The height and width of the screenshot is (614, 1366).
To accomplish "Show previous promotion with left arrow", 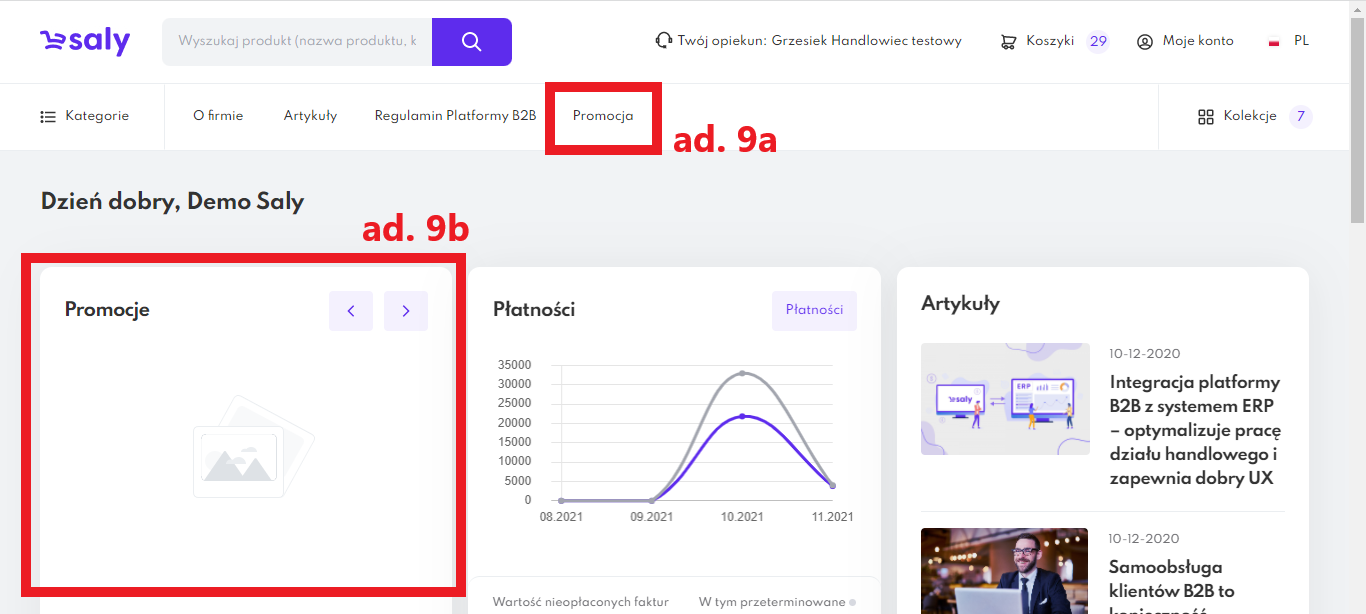I will 351,311.
